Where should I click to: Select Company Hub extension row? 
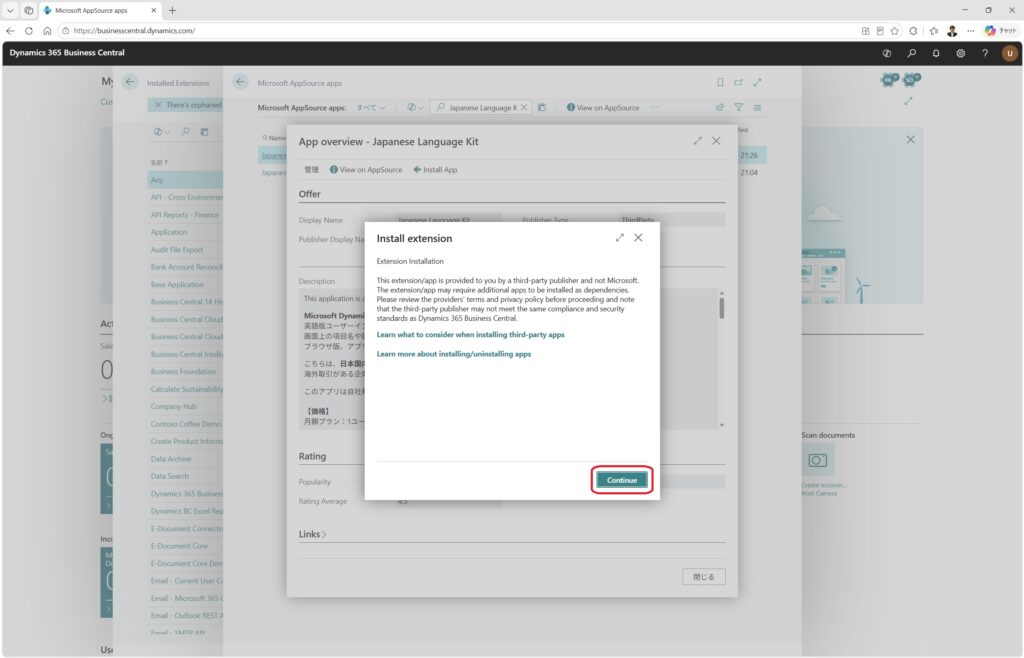point(185,406)
